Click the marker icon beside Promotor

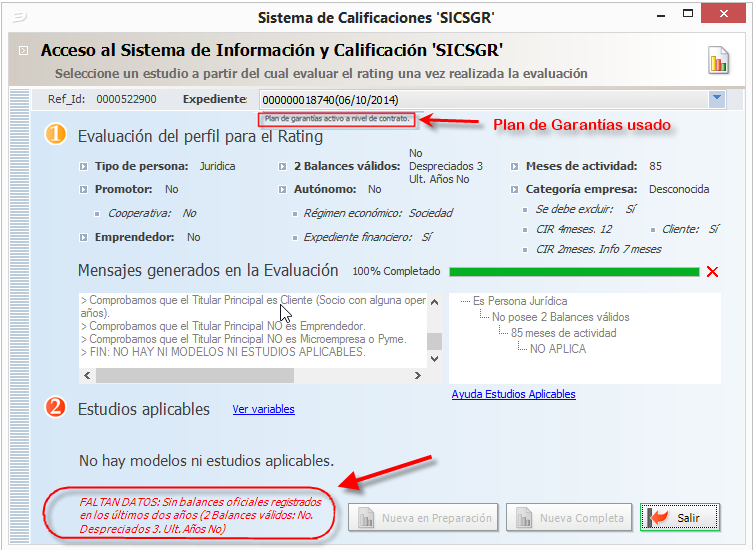(84, 189)
